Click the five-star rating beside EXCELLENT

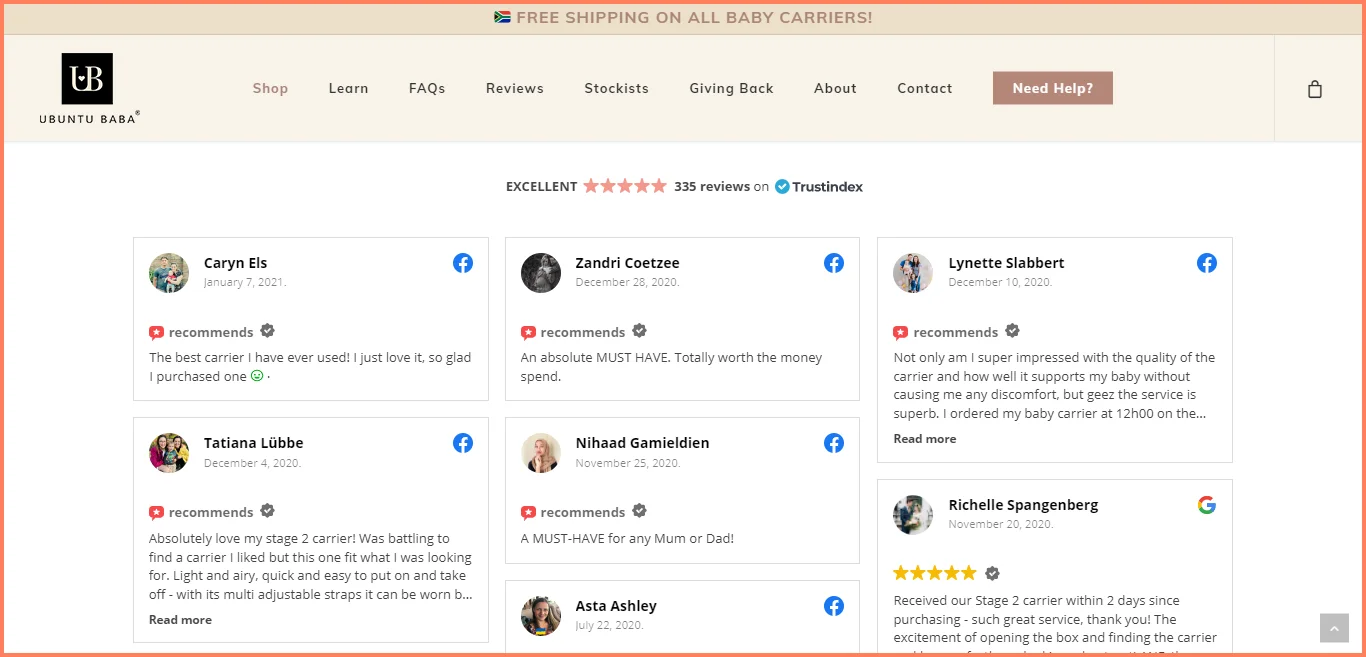(625, 186)
